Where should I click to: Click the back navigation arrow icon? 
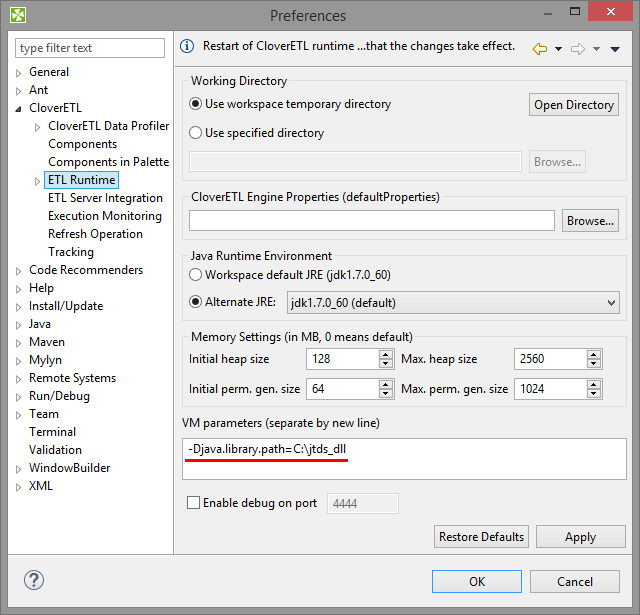tap(540, 49)
